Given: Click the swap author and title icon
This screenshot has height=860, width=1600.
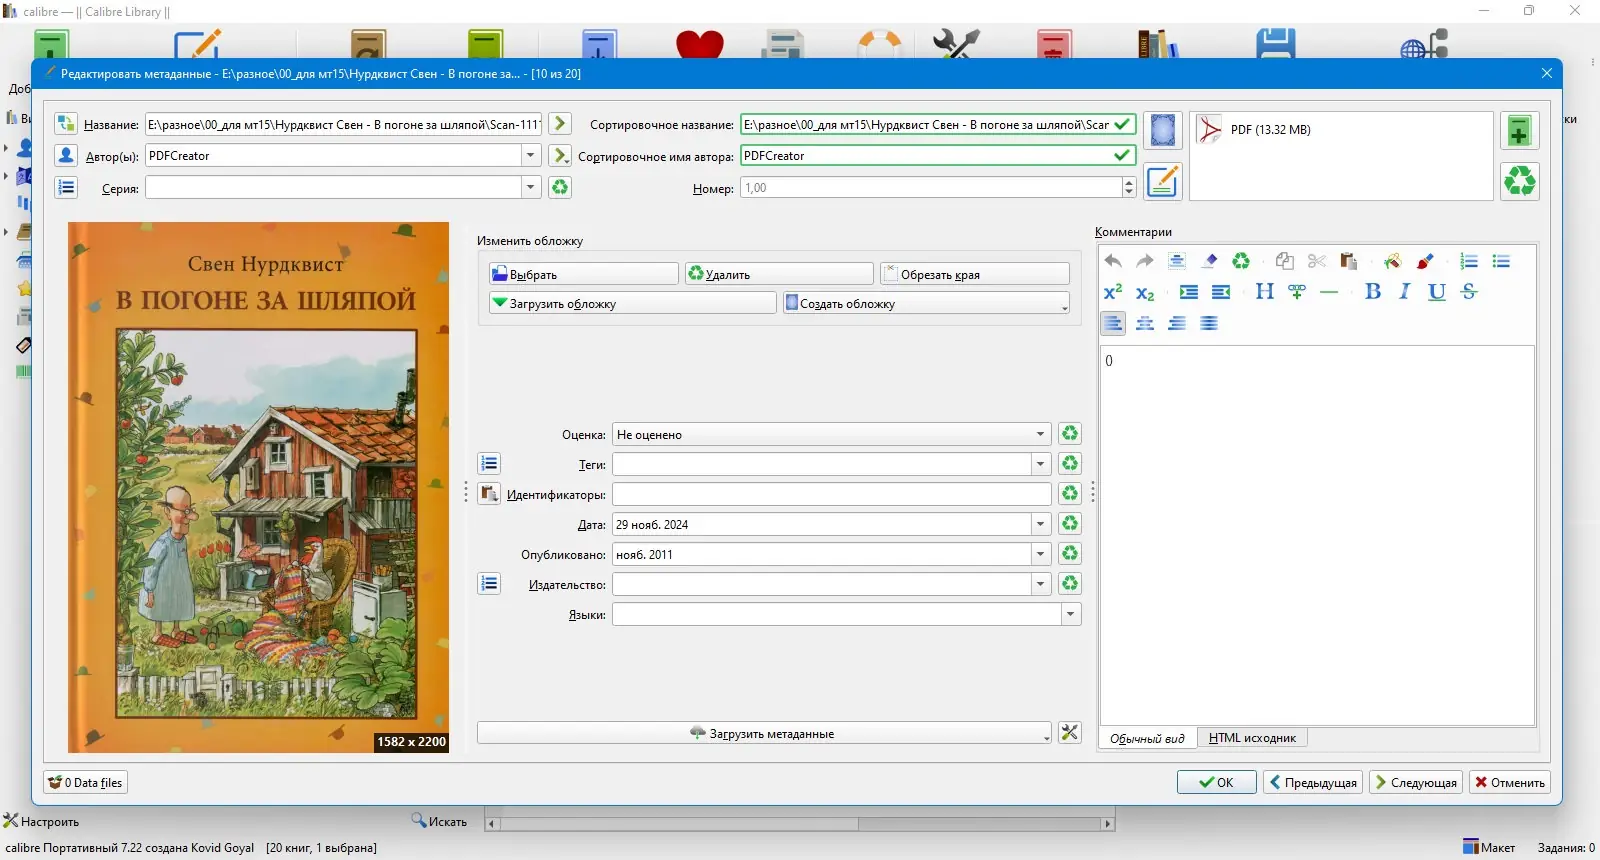Looking at the screenshot, I should point(66,124).
